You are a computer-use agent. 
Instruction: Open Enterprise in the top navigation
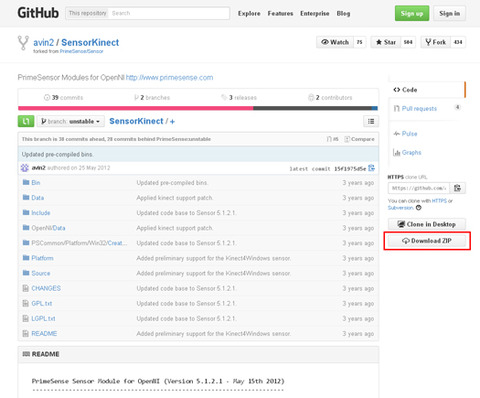(x=315, y=14)
